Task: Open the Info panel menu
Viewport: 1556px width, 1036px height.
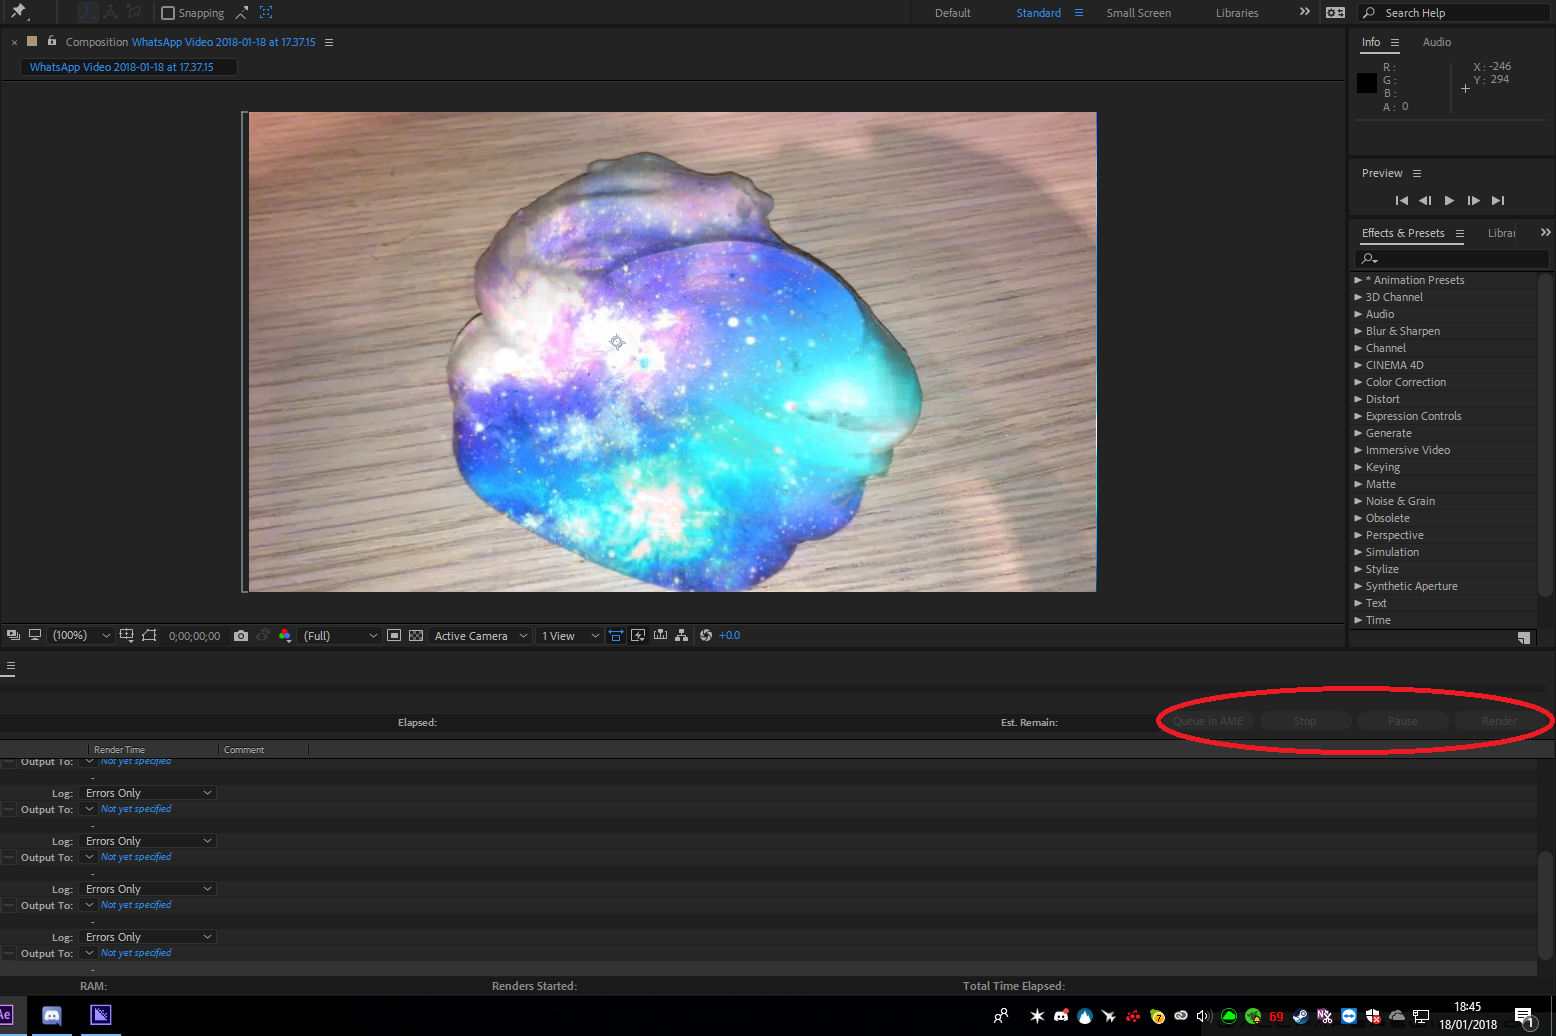Action: tap(1395, 42)
